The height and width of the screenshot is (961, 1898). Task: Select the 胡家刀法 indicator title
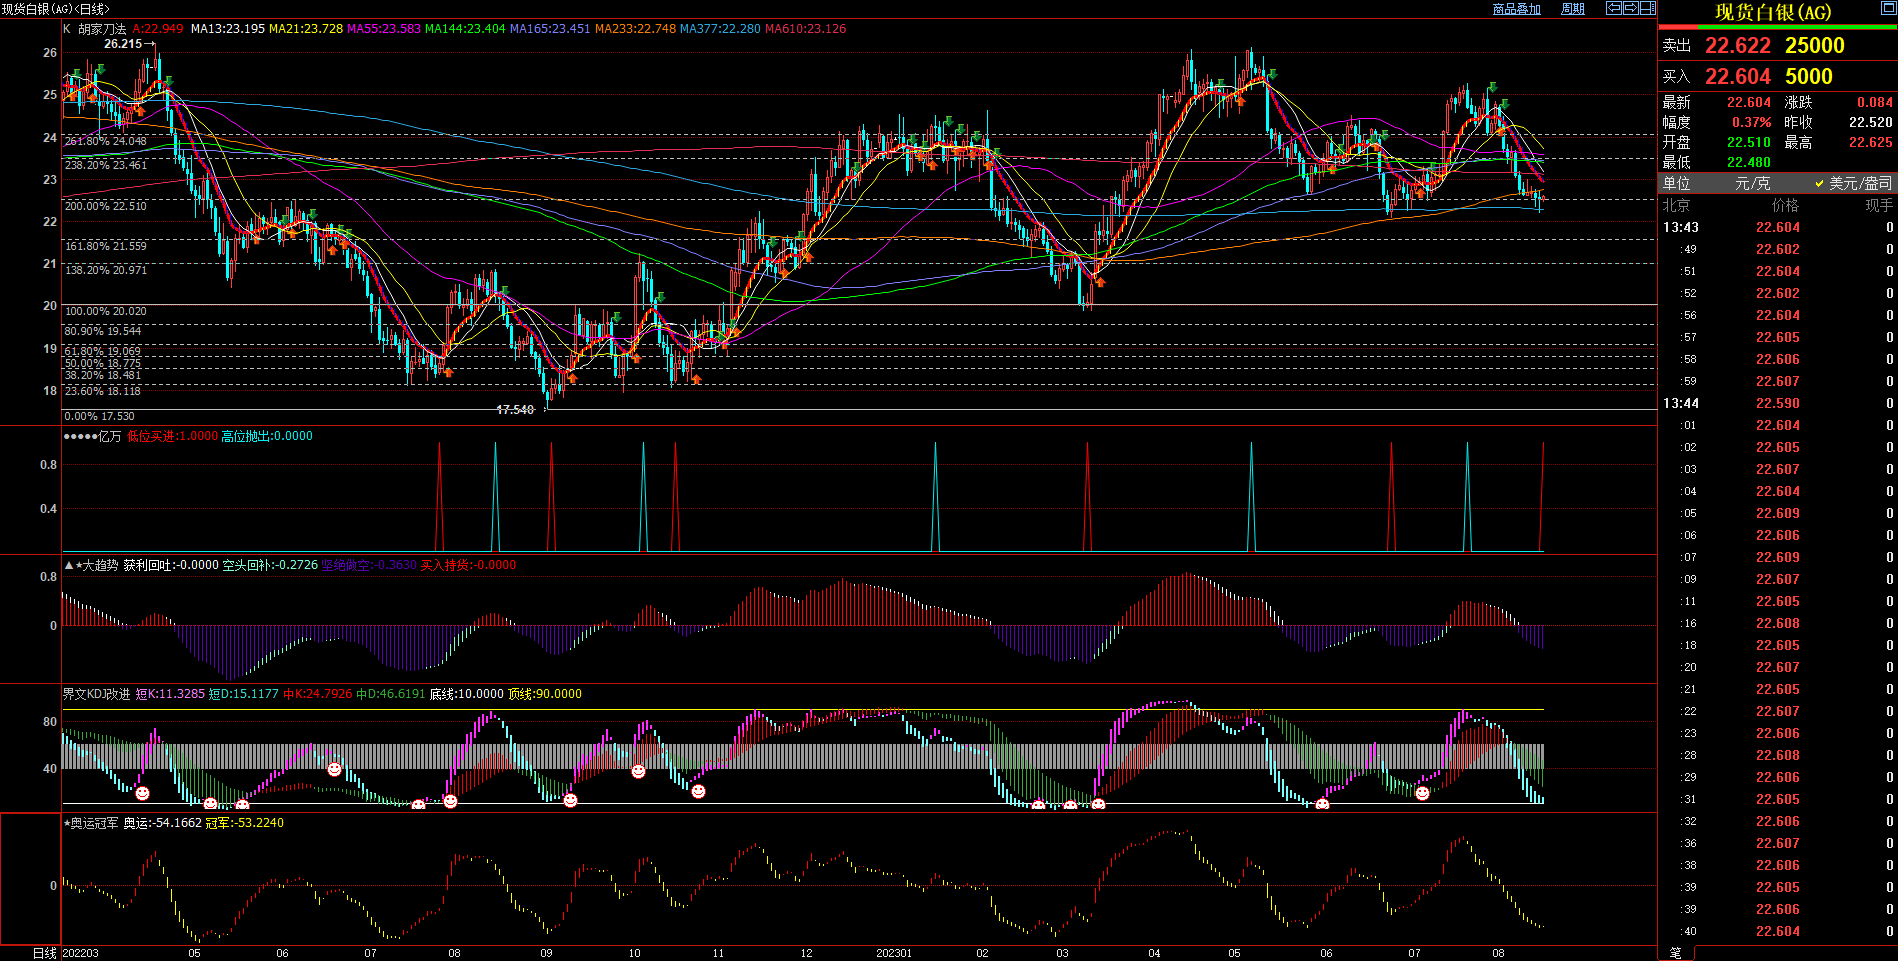coord(102,29)
